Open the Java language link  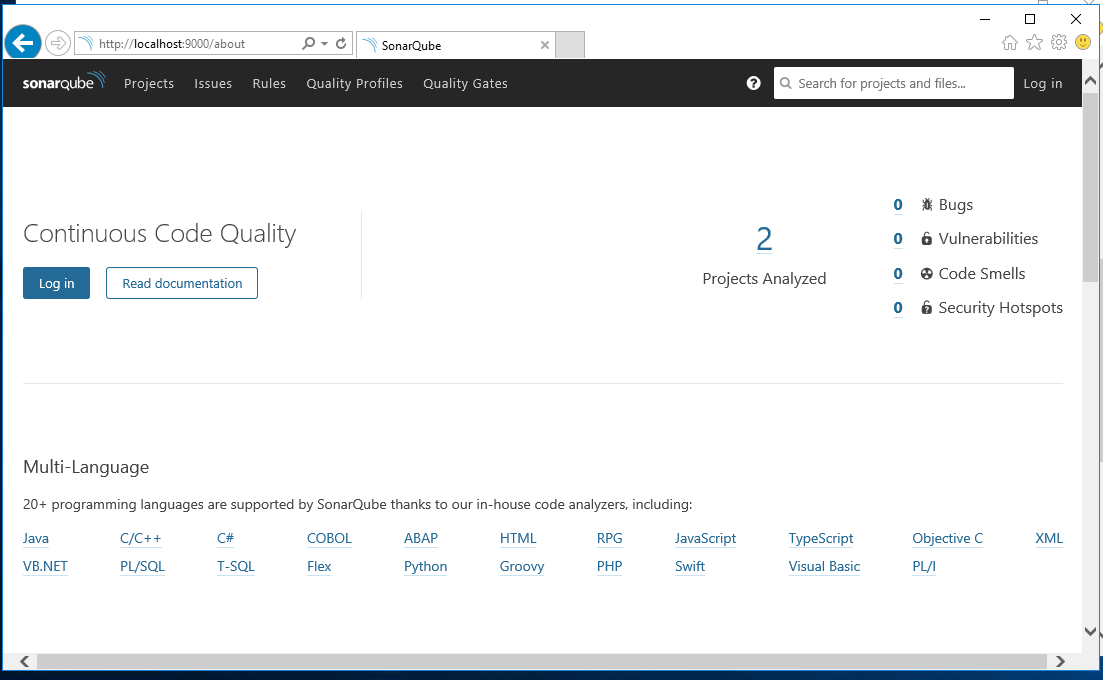(x=35, y=538)
